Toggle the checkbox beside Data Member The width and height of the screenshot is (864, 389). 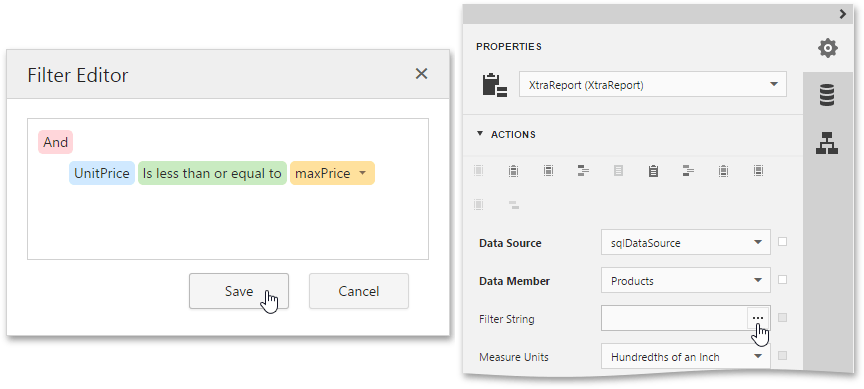point(782,280)
